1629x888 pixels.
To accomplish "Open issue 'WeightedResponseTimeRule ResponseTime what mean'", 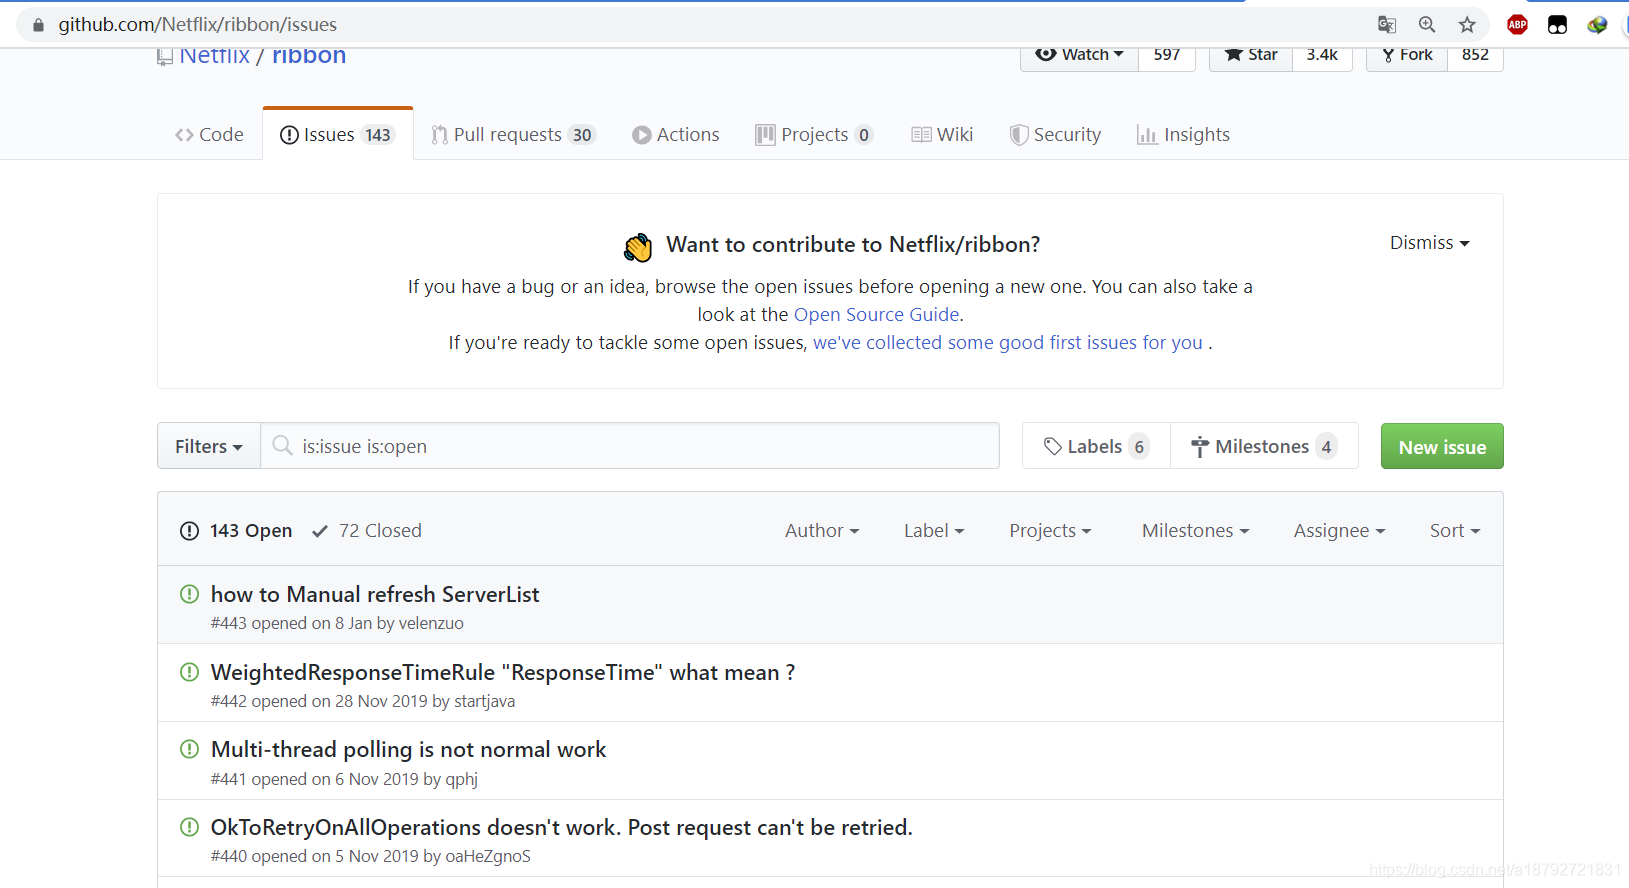I will point(503,672).
